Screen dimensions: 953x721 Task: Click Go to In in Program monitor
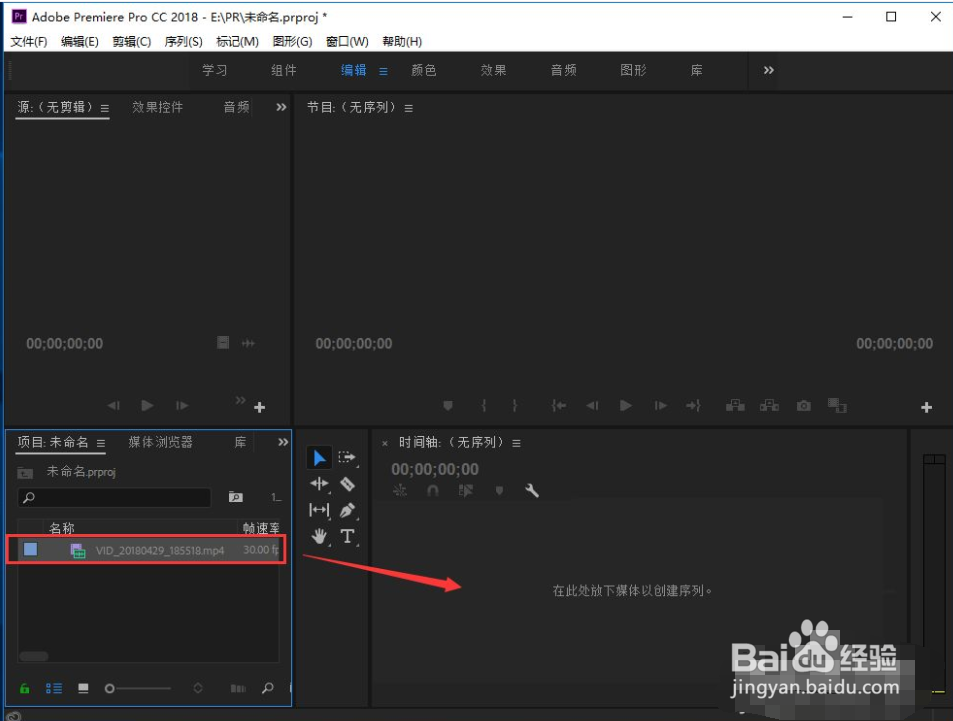click(x=559, y=405)
